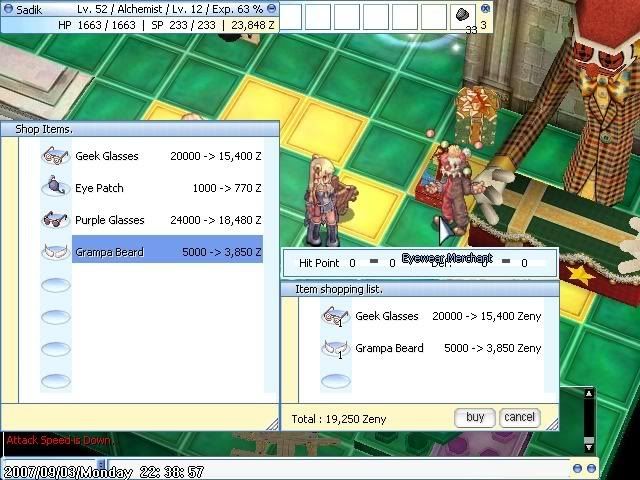
Task: Close the hotkey bar with its X icon
Action: coord(485,8)
